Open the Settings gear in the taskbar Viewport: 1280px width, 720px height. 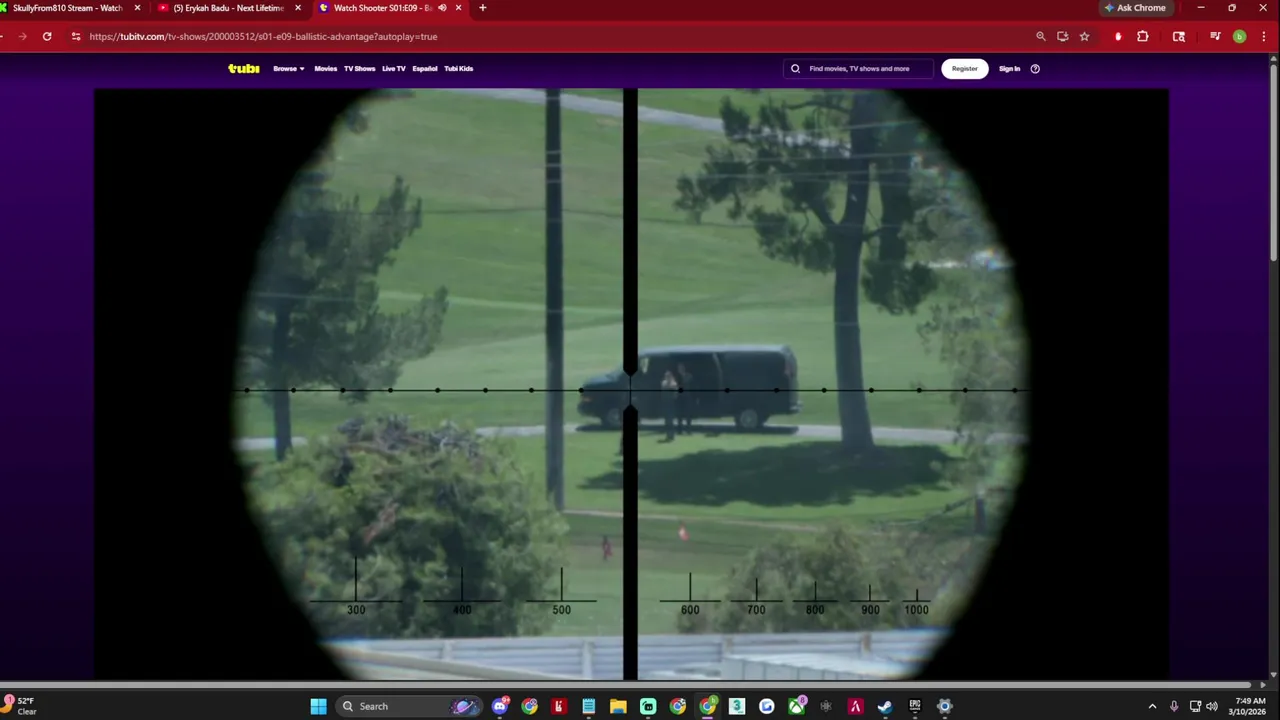(944, 706)
